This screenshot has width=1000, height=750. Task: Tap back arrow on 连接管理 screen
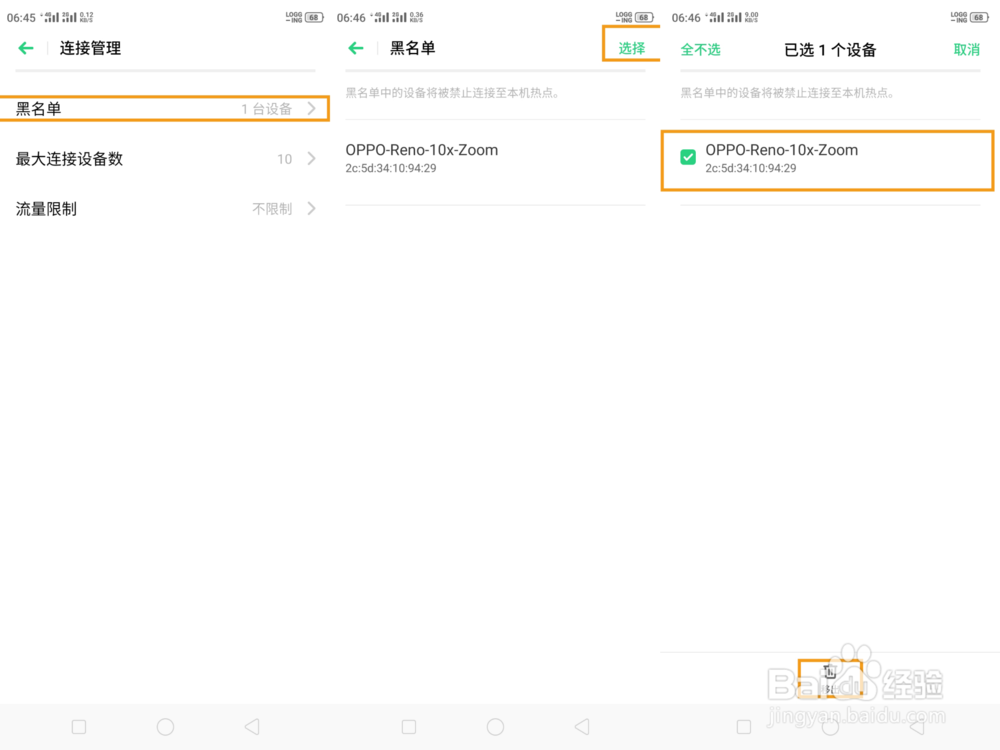(26, 48)
